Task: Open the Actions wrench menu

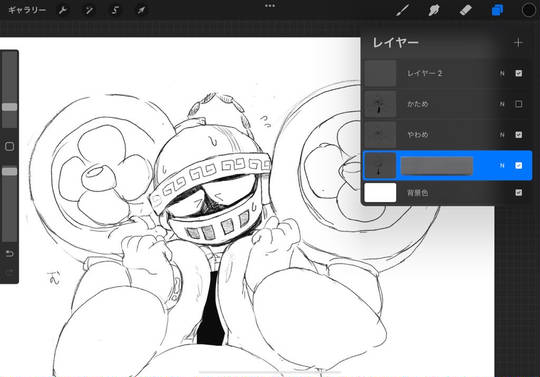Action: point(63,10)
